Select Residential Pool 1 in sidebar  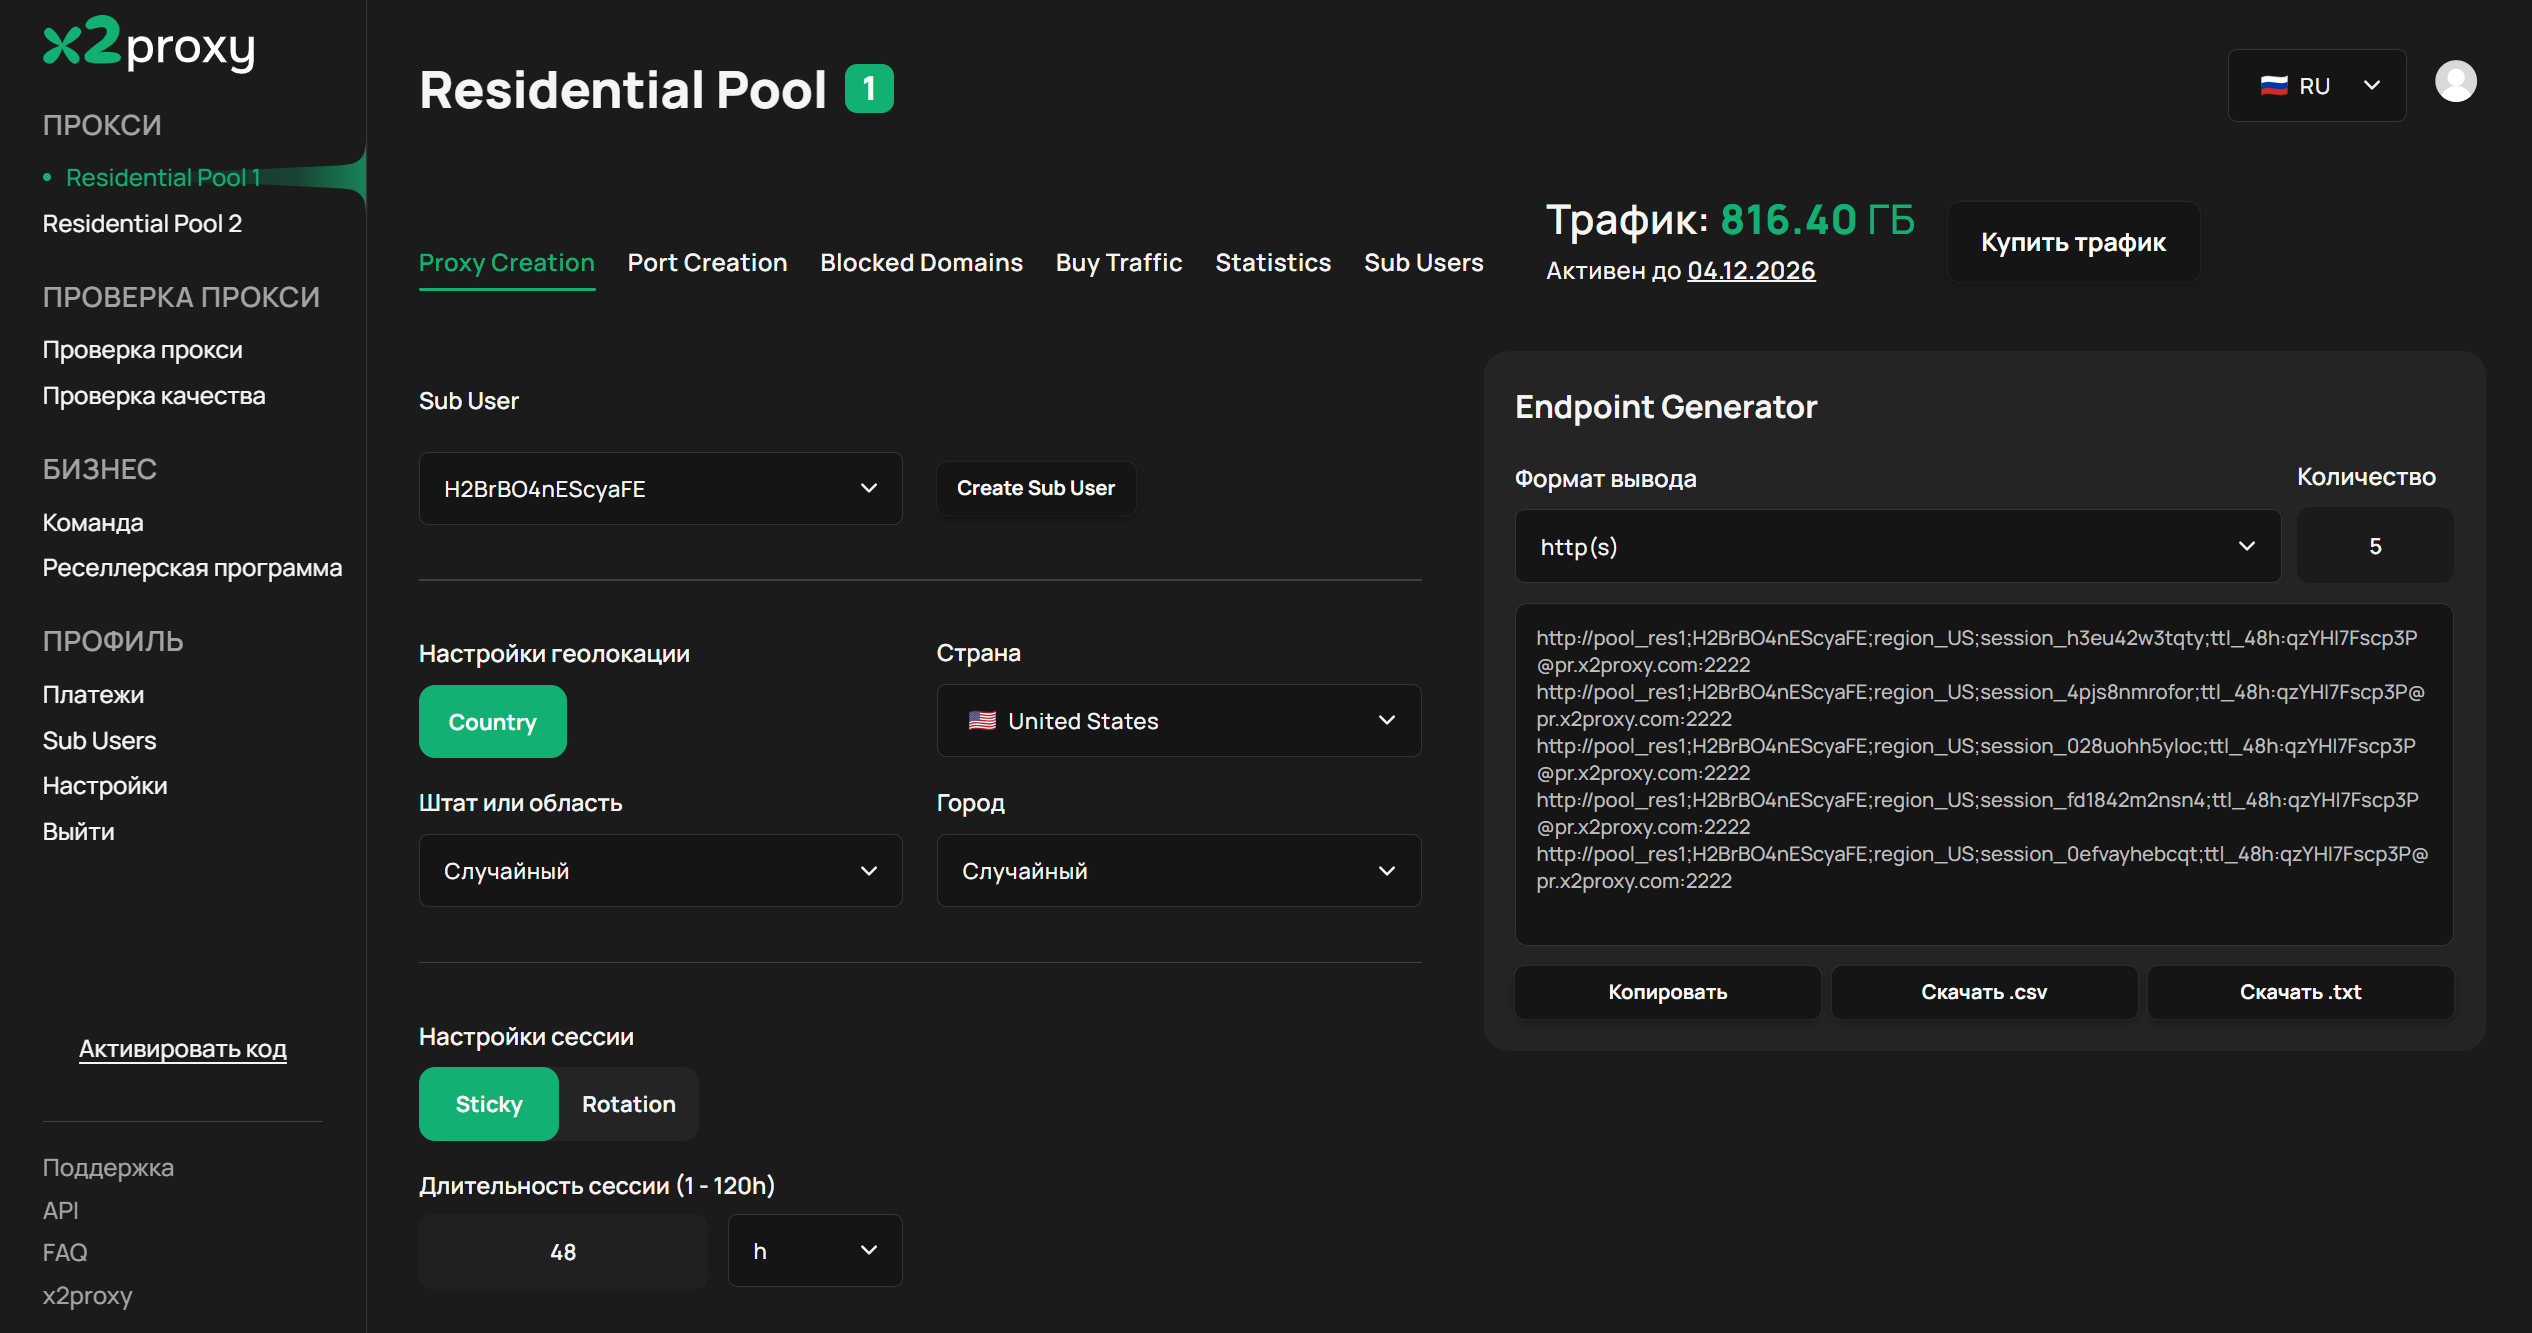[x=163, y=178]
